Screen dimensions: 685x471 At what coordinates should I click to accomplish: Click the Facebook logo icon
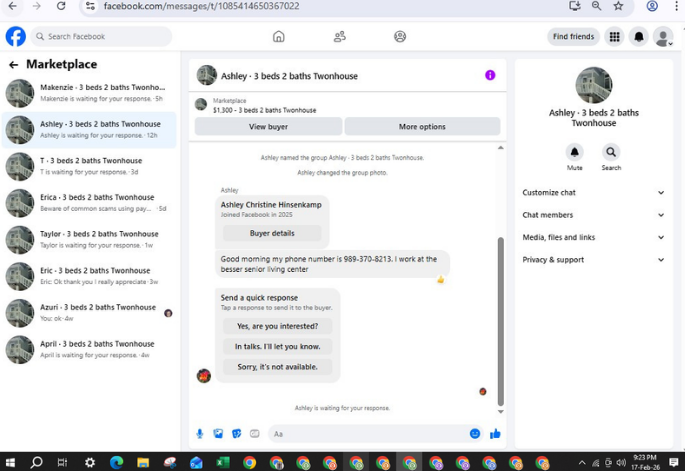pyautogui.click(x=16, y=36)
